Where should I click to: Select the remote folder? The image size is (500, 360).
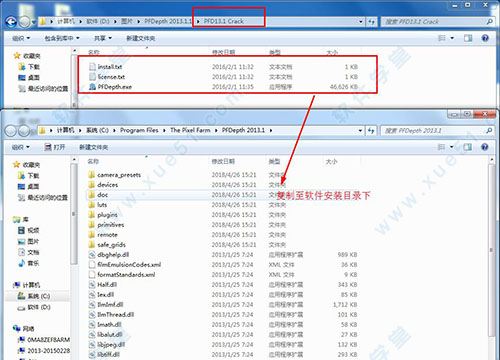click(x=103, y=235)
